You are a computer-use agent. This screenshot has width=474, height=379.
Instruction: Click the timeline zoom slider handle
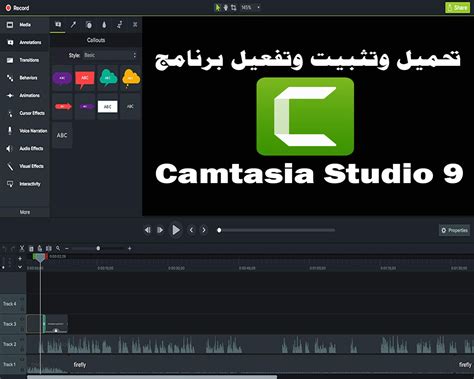pyautogui.click(x=98, y=248)
